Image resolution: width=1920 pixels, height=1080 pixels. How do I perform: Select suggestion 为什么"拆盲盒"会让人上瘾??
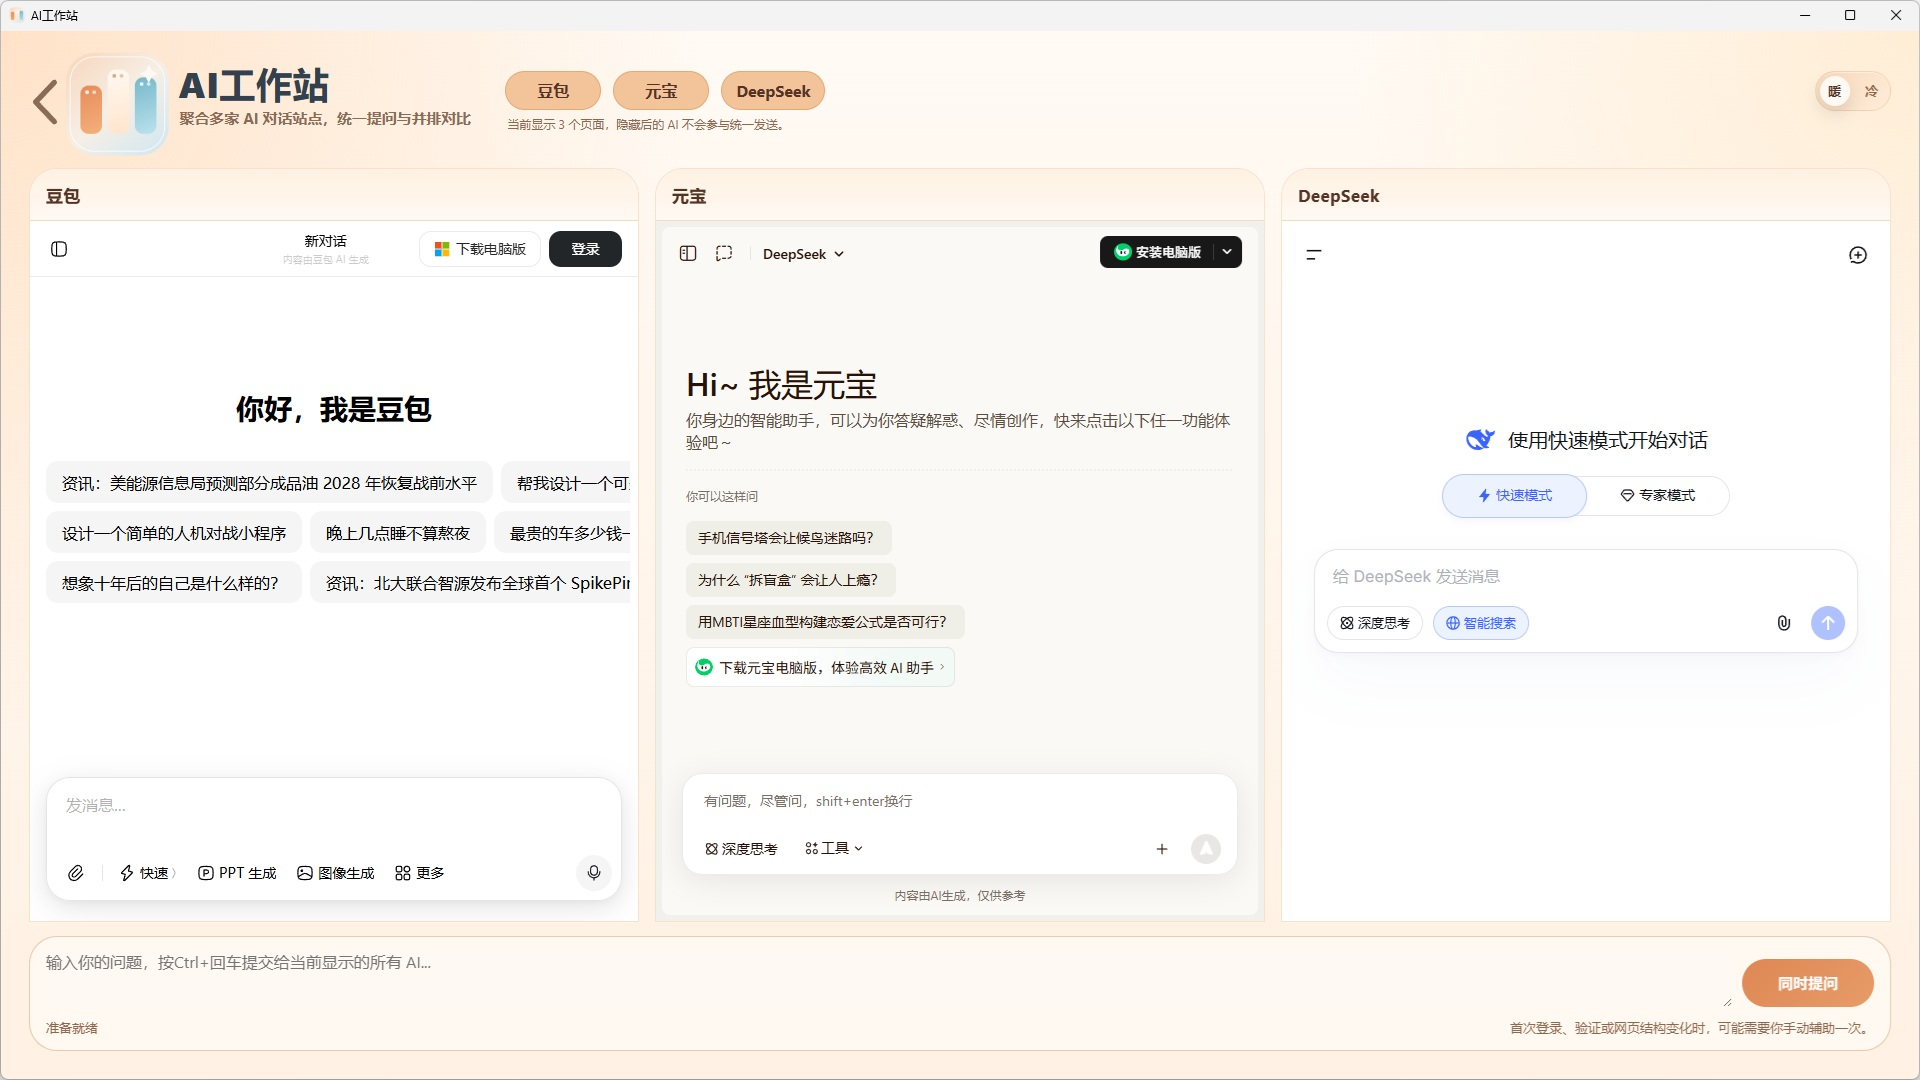pyautogui.click(x=790, y=580)
